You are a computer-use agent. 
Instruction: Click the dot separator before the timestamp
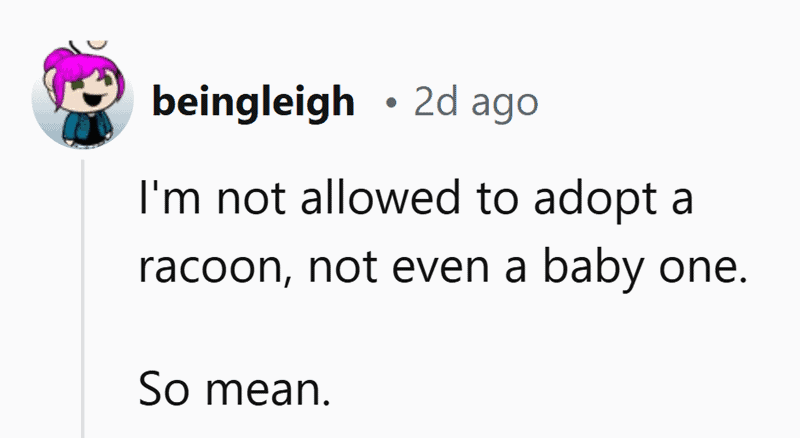[391, 104]
